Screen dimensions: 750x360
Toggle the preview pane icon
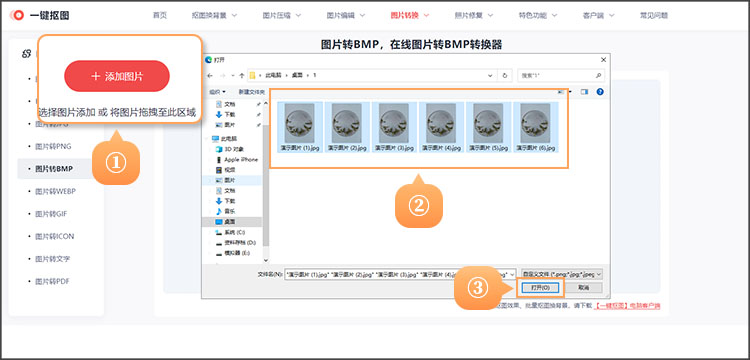pos(584,91)
